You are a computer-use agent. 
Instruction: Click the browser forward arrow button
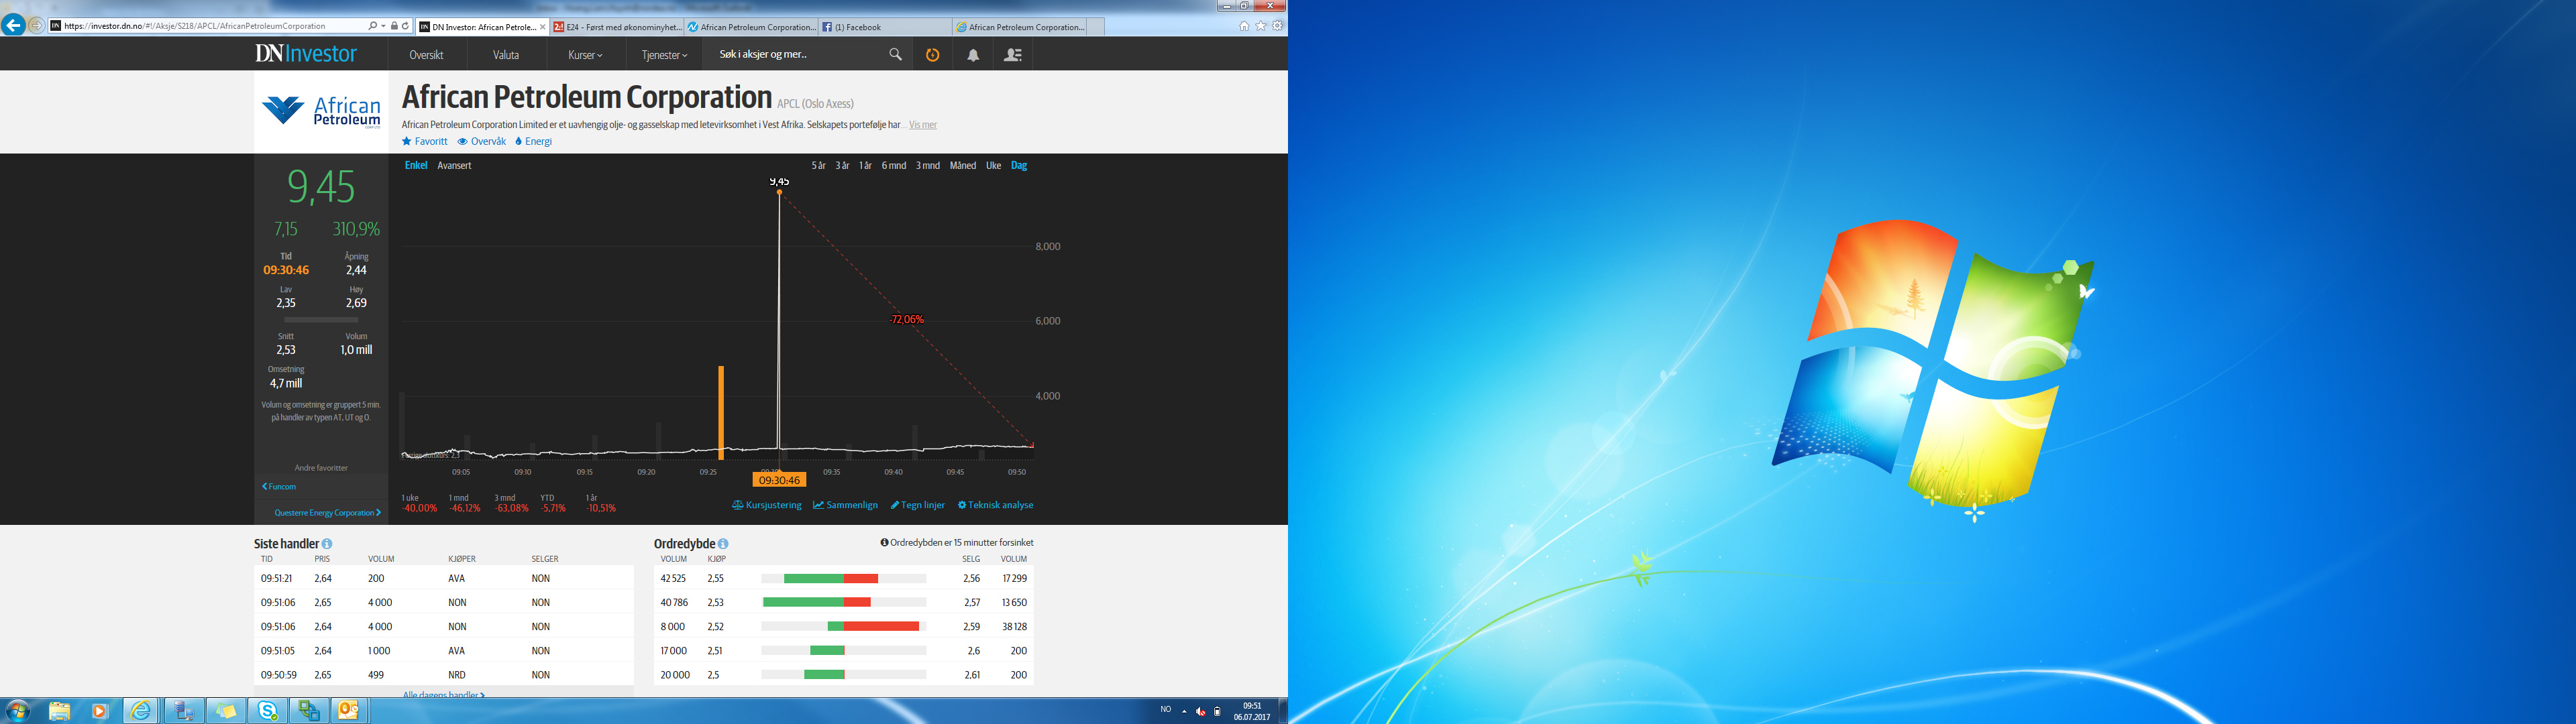[37, 26]
